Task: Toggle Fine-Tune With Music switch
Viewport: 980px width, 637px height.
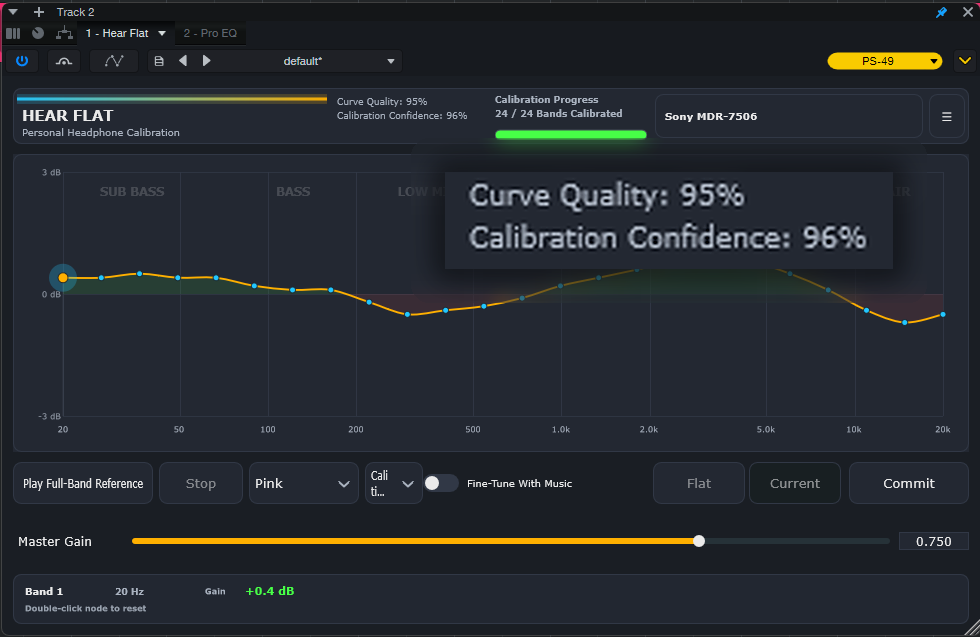Action: [x=441, y=483]
